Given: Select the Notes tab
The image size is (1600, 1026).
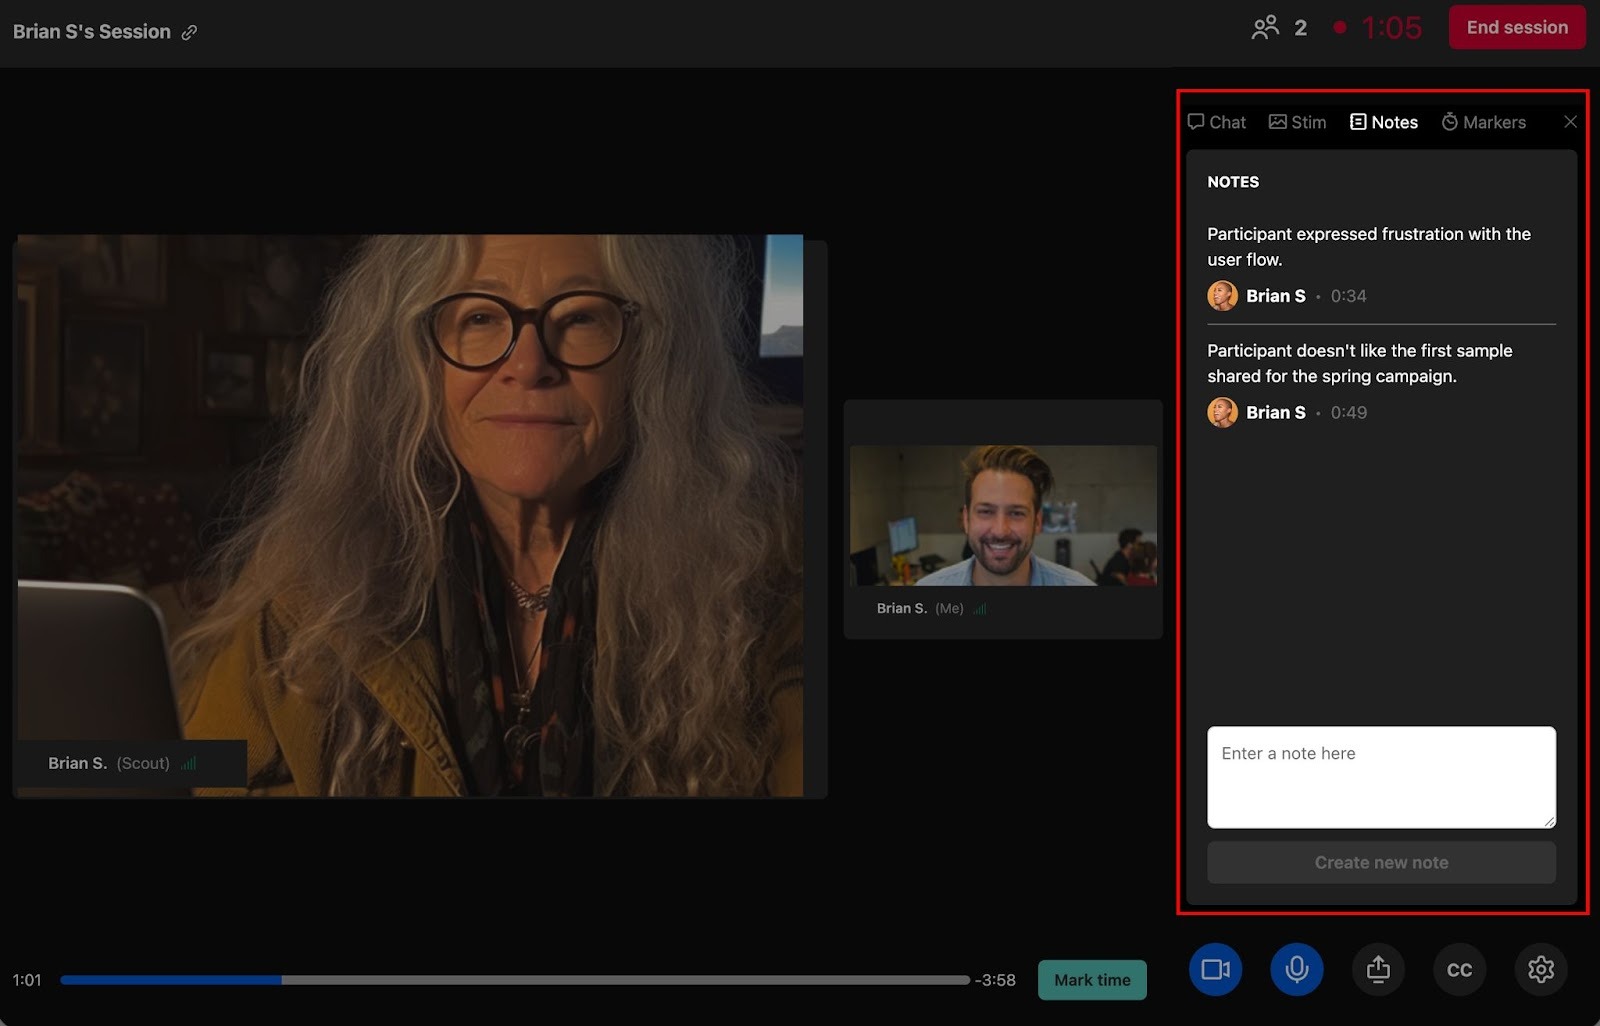Looking at the screenshot, I should [x=1384, y=122].
